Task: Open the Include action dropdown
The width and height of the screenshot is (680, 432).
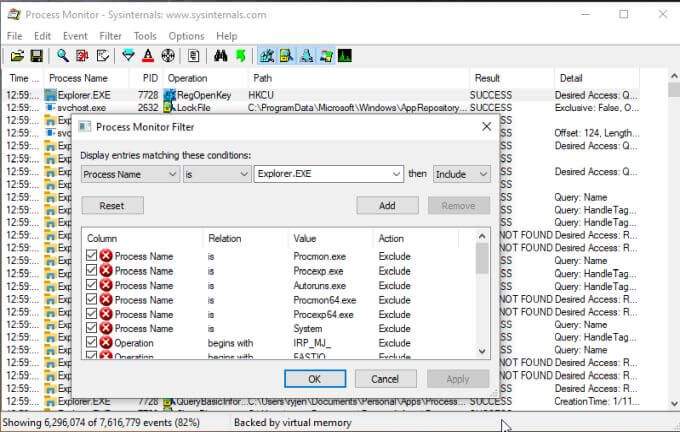Action: click(461, 174)
